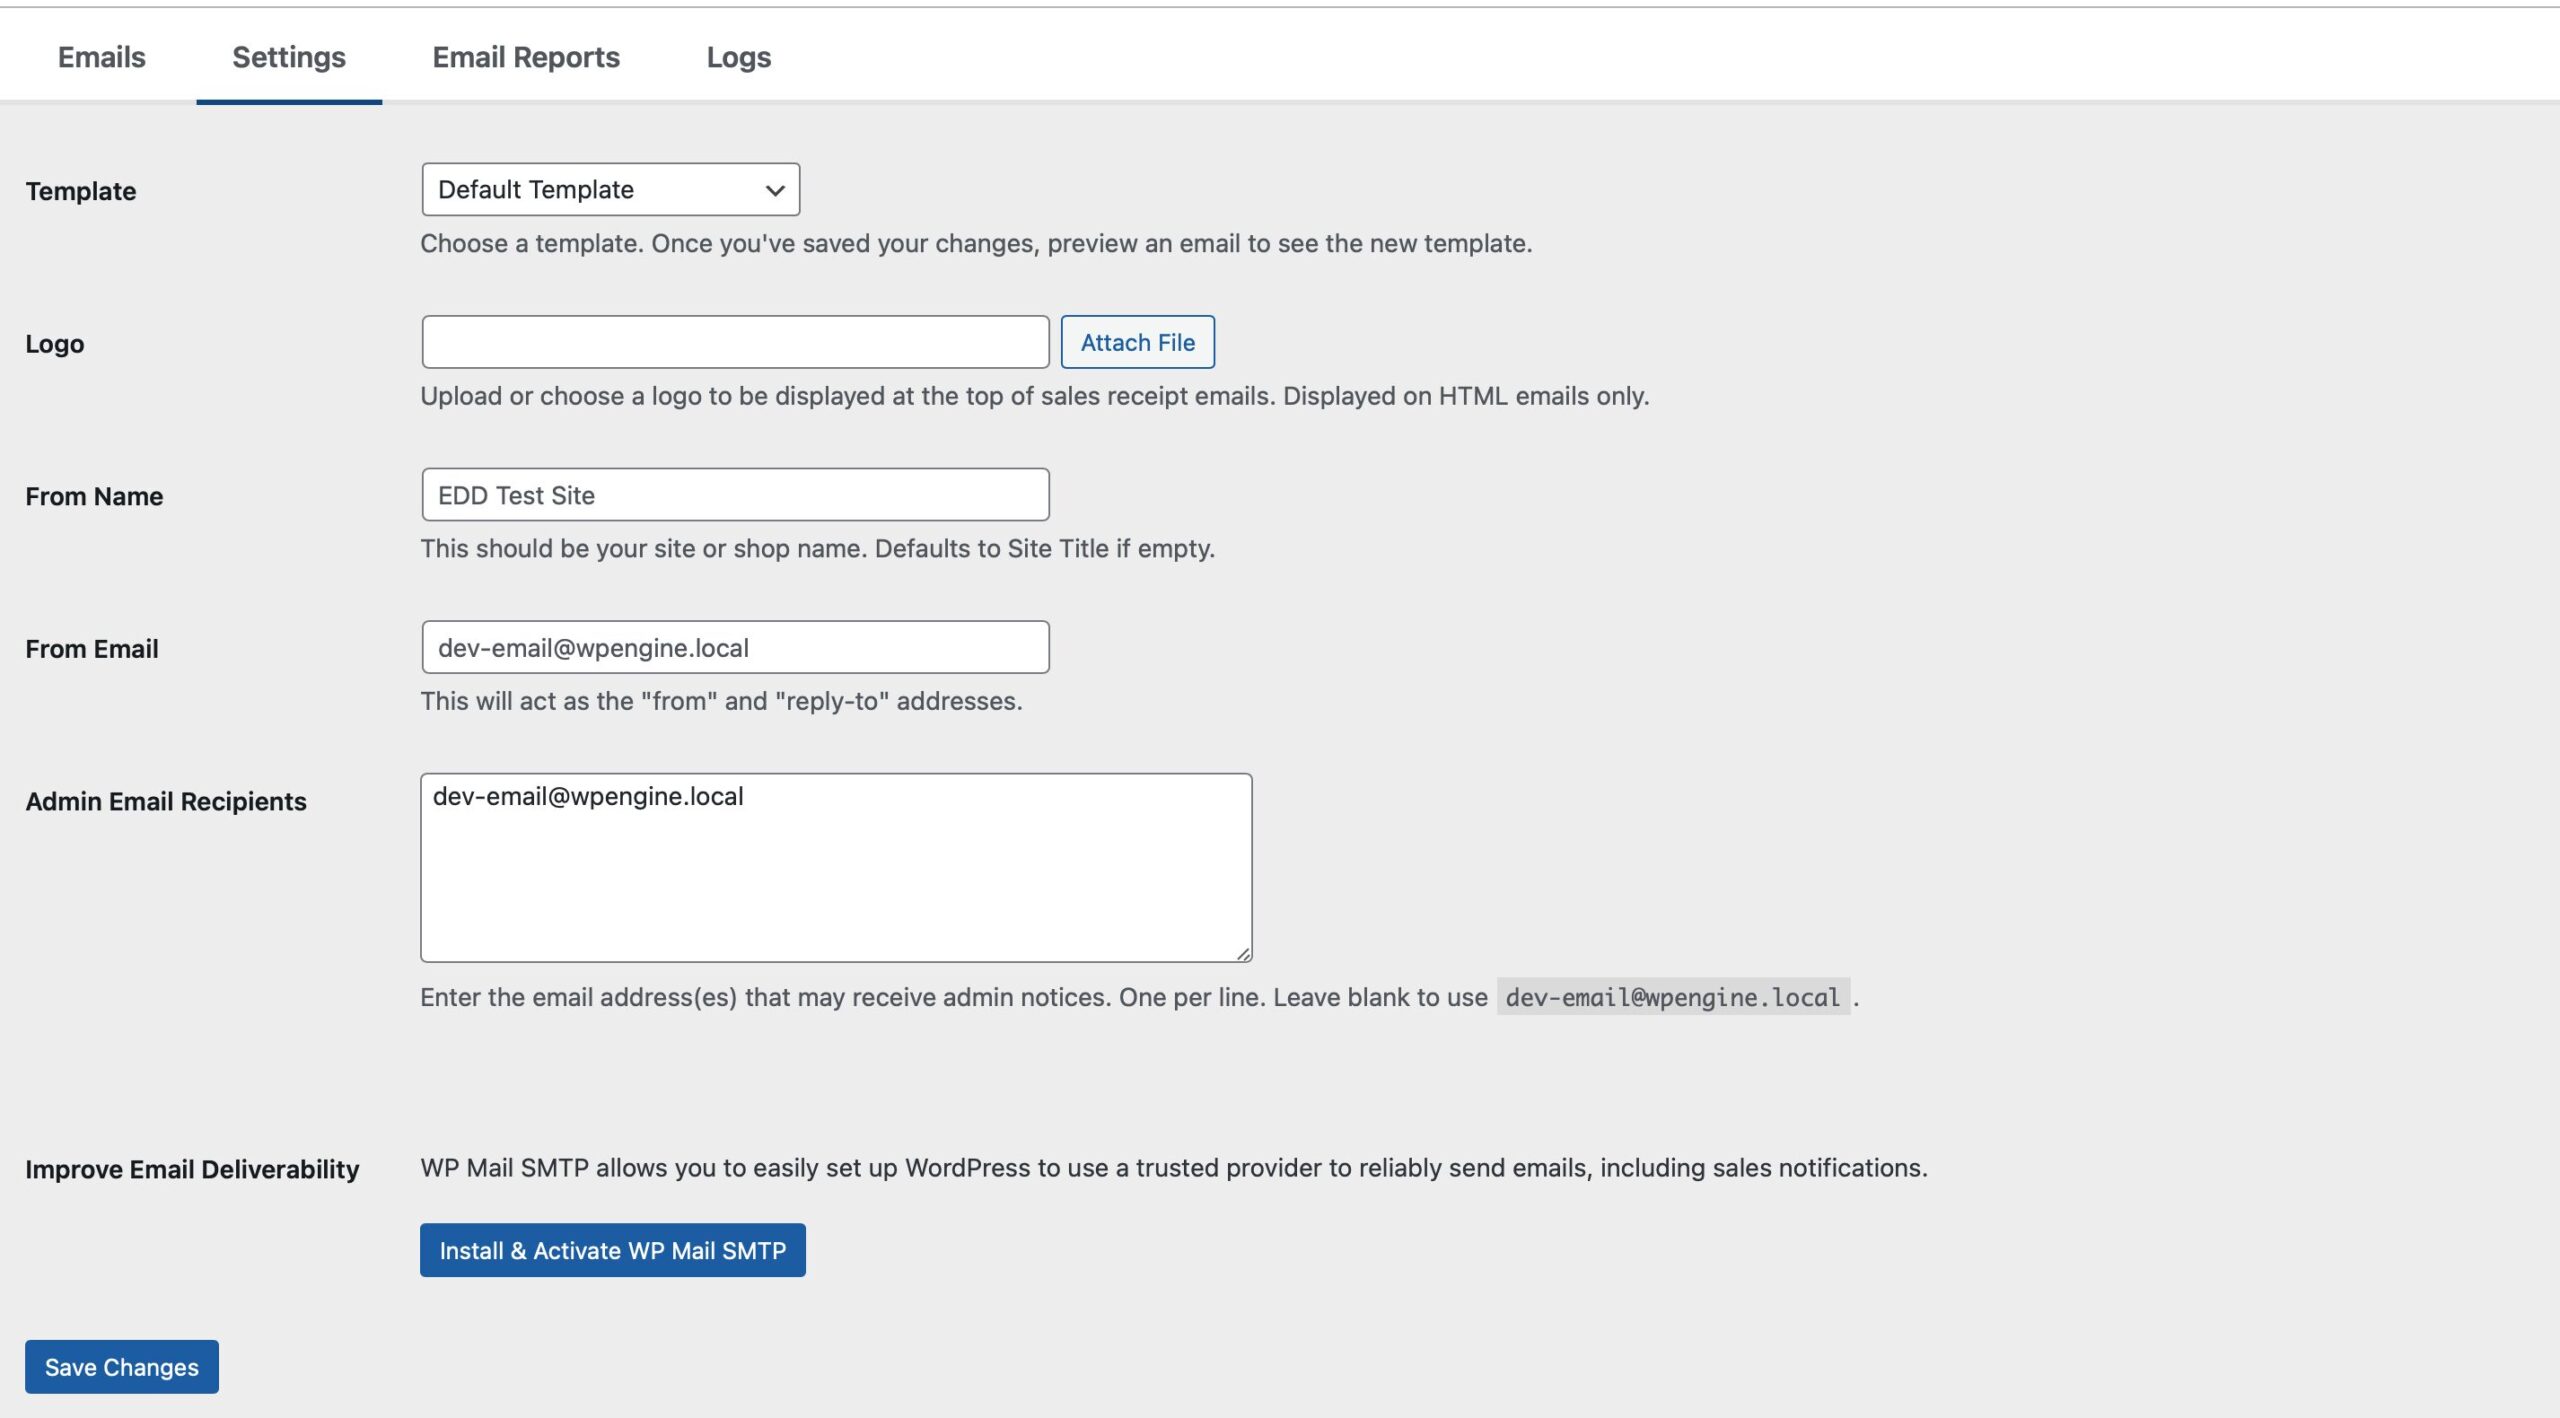Click the monospace dev-email@wpengine.local code text

pos(1672,997)
